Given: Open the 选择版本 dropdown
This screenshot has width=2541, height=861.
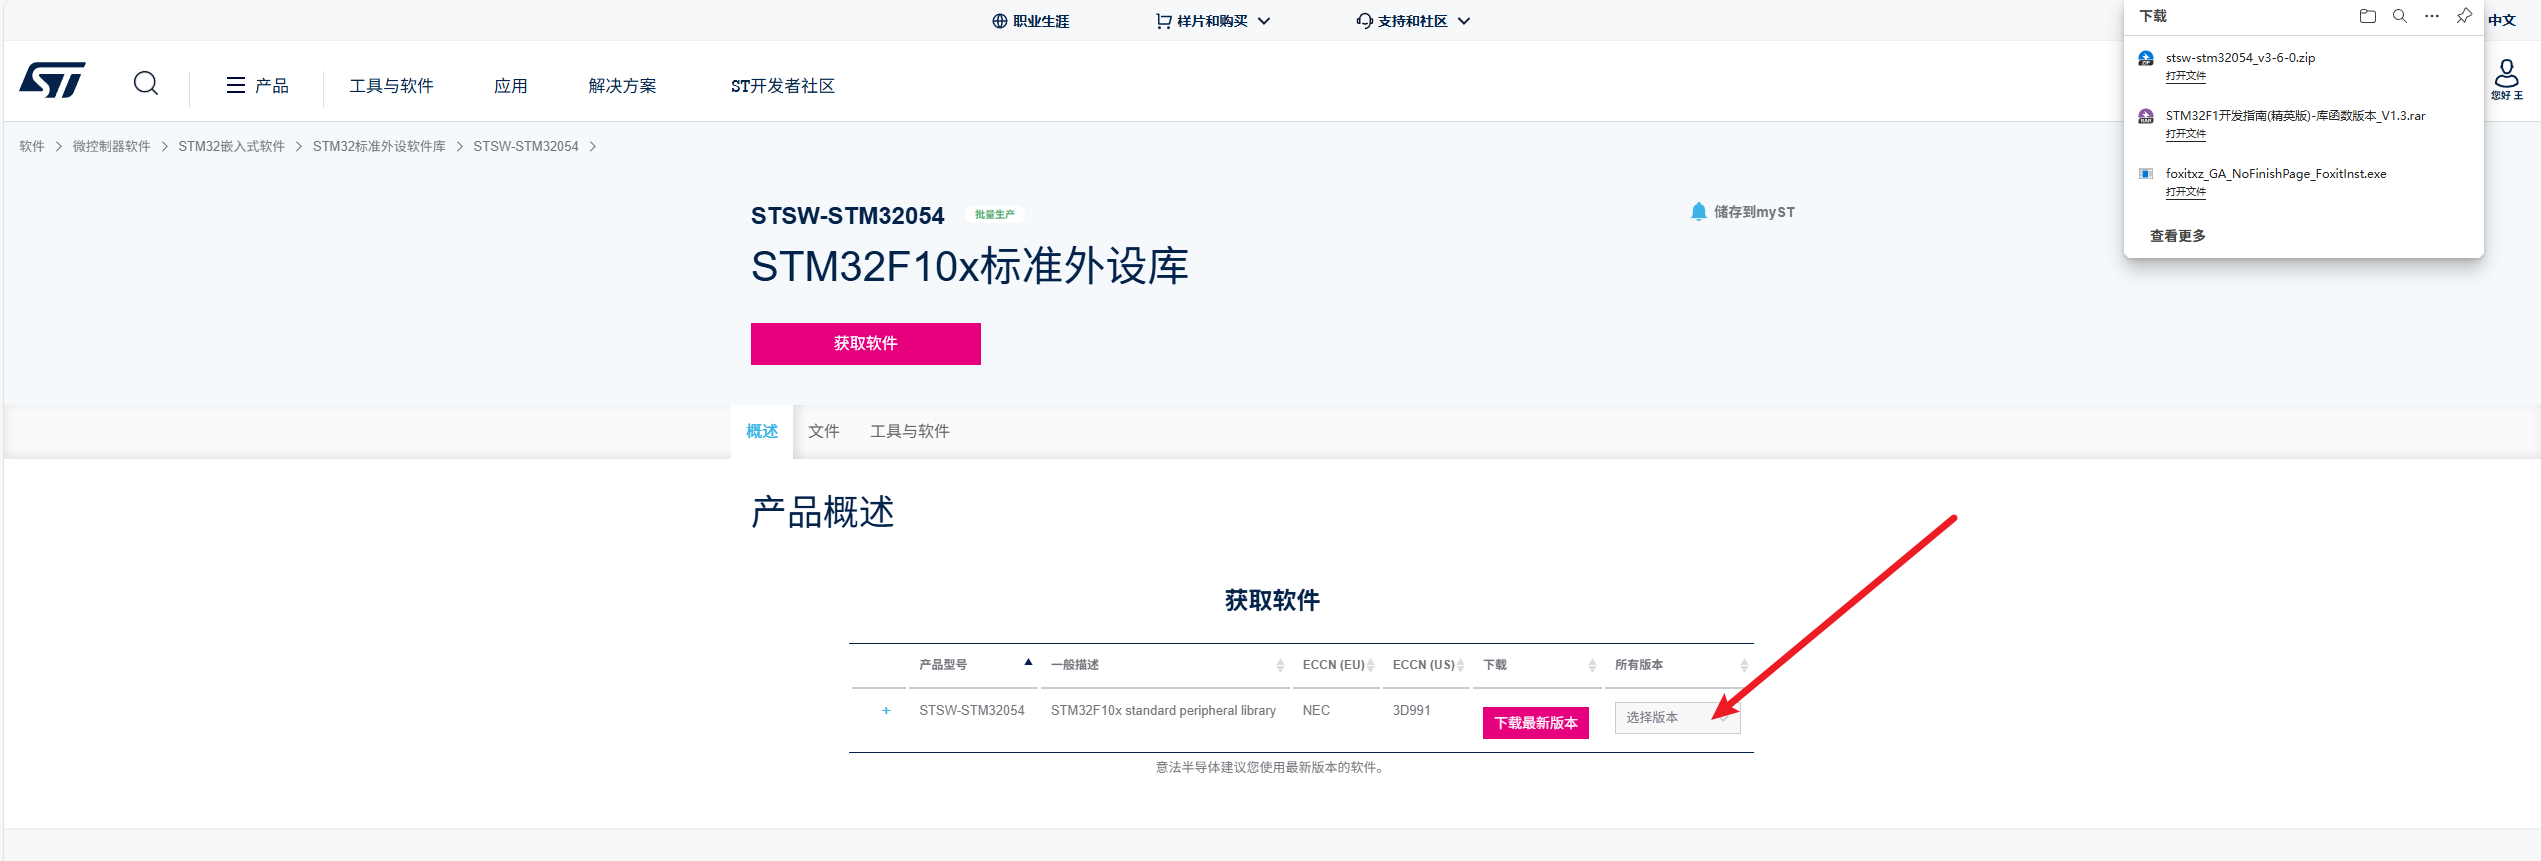Looking at the screenshot, I should (x=1677, y=718).
